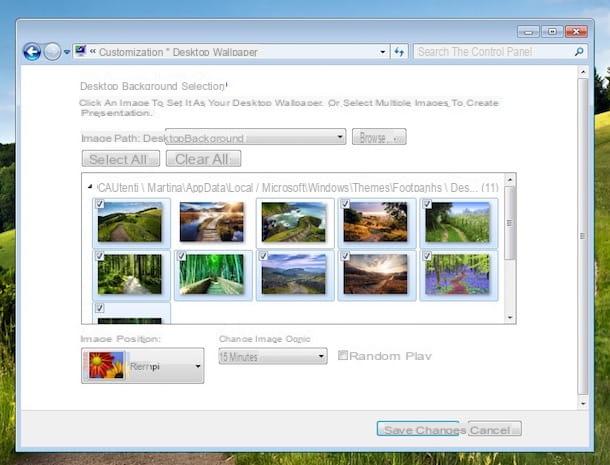The image size is (610, 465).
Task: Click the Customization breadcrumb
Action: click(x=131, y=52)
